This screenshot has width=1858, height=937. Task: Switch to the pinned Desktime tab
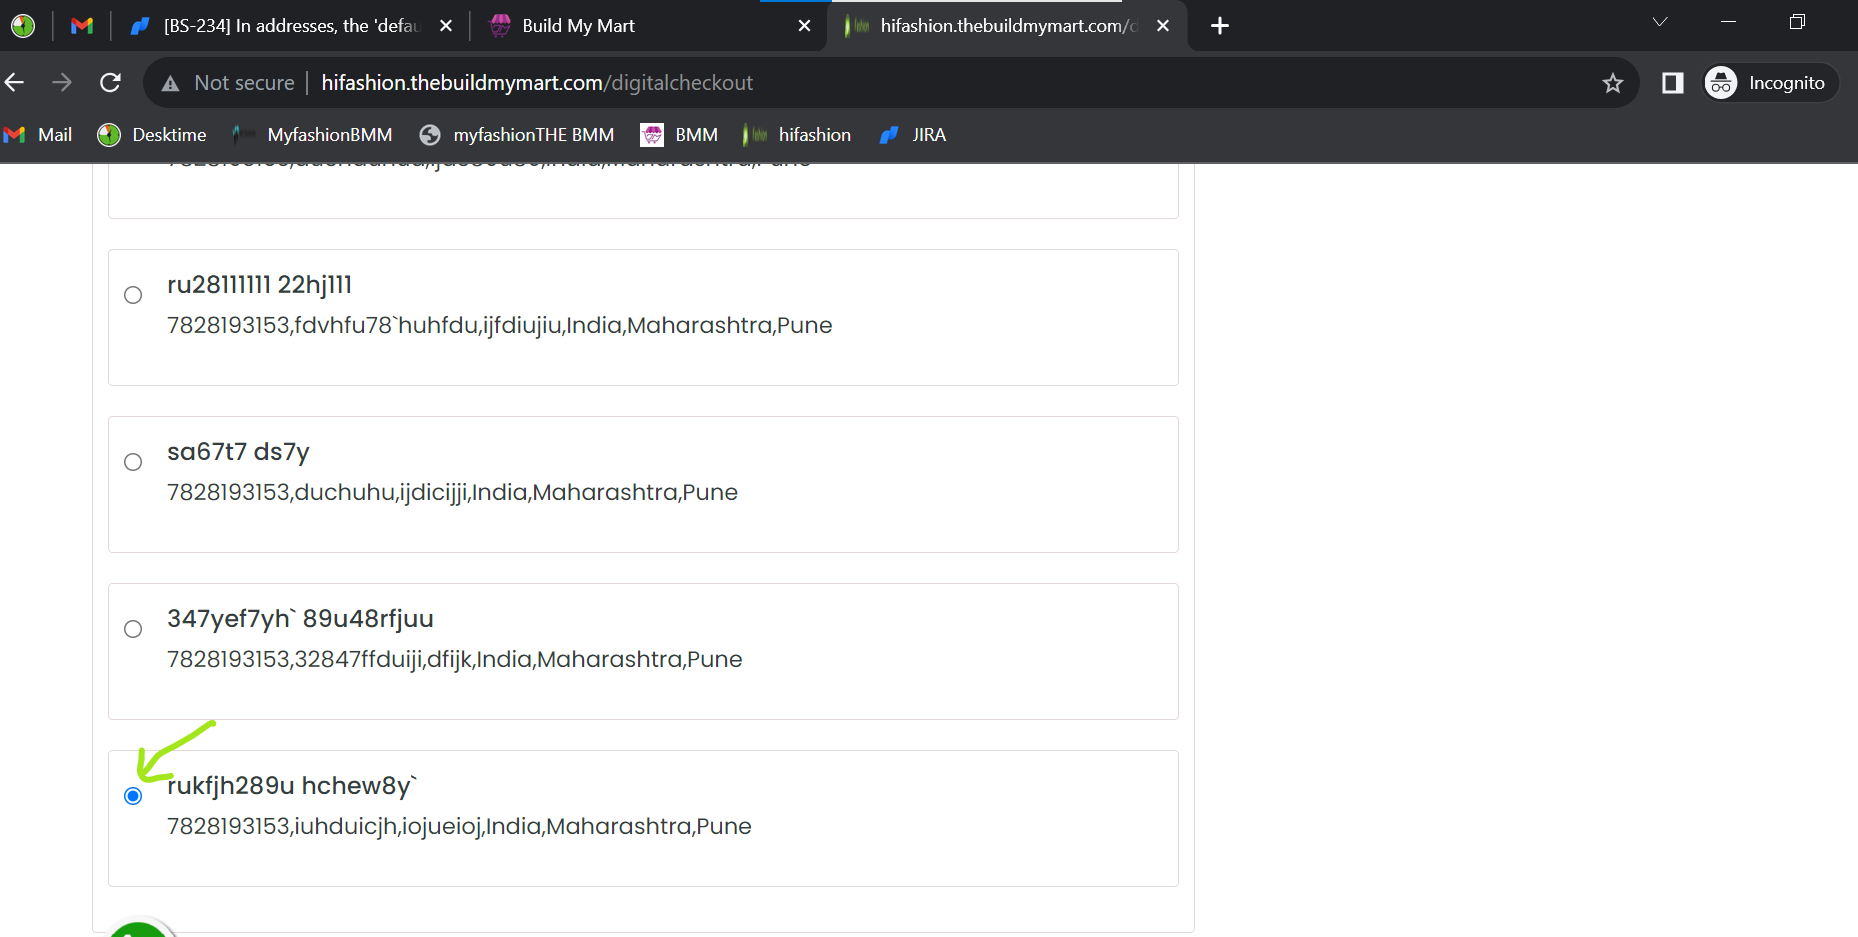23,26
